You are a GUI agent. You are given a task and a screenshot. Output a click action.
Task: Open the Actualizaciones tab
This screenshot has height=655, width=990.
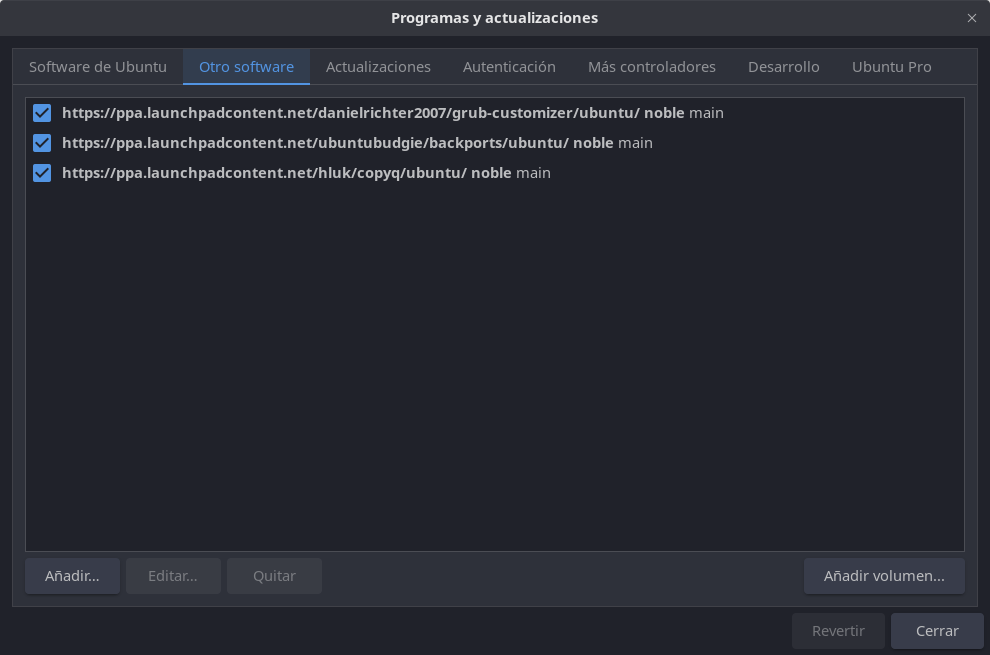coord(378,67)
